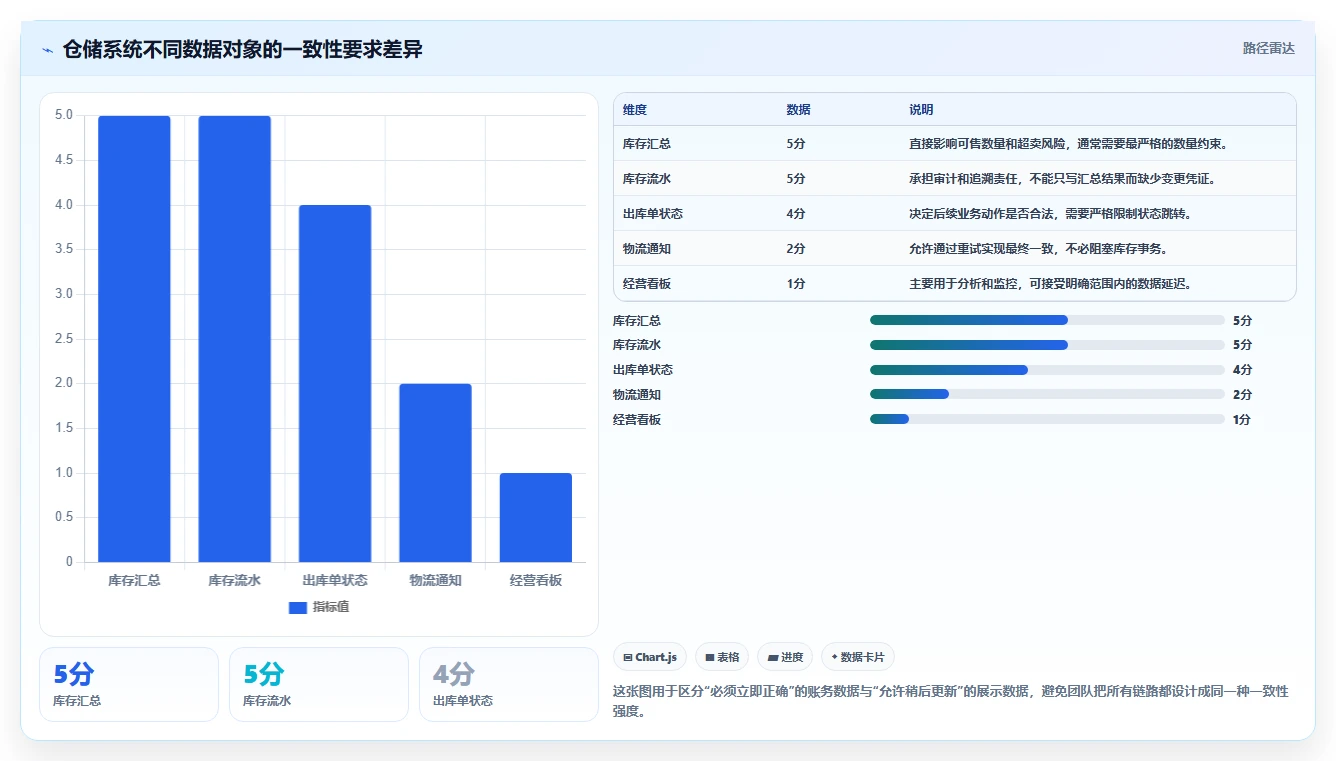Click the 说明 column header

click(x=921, y=110)
